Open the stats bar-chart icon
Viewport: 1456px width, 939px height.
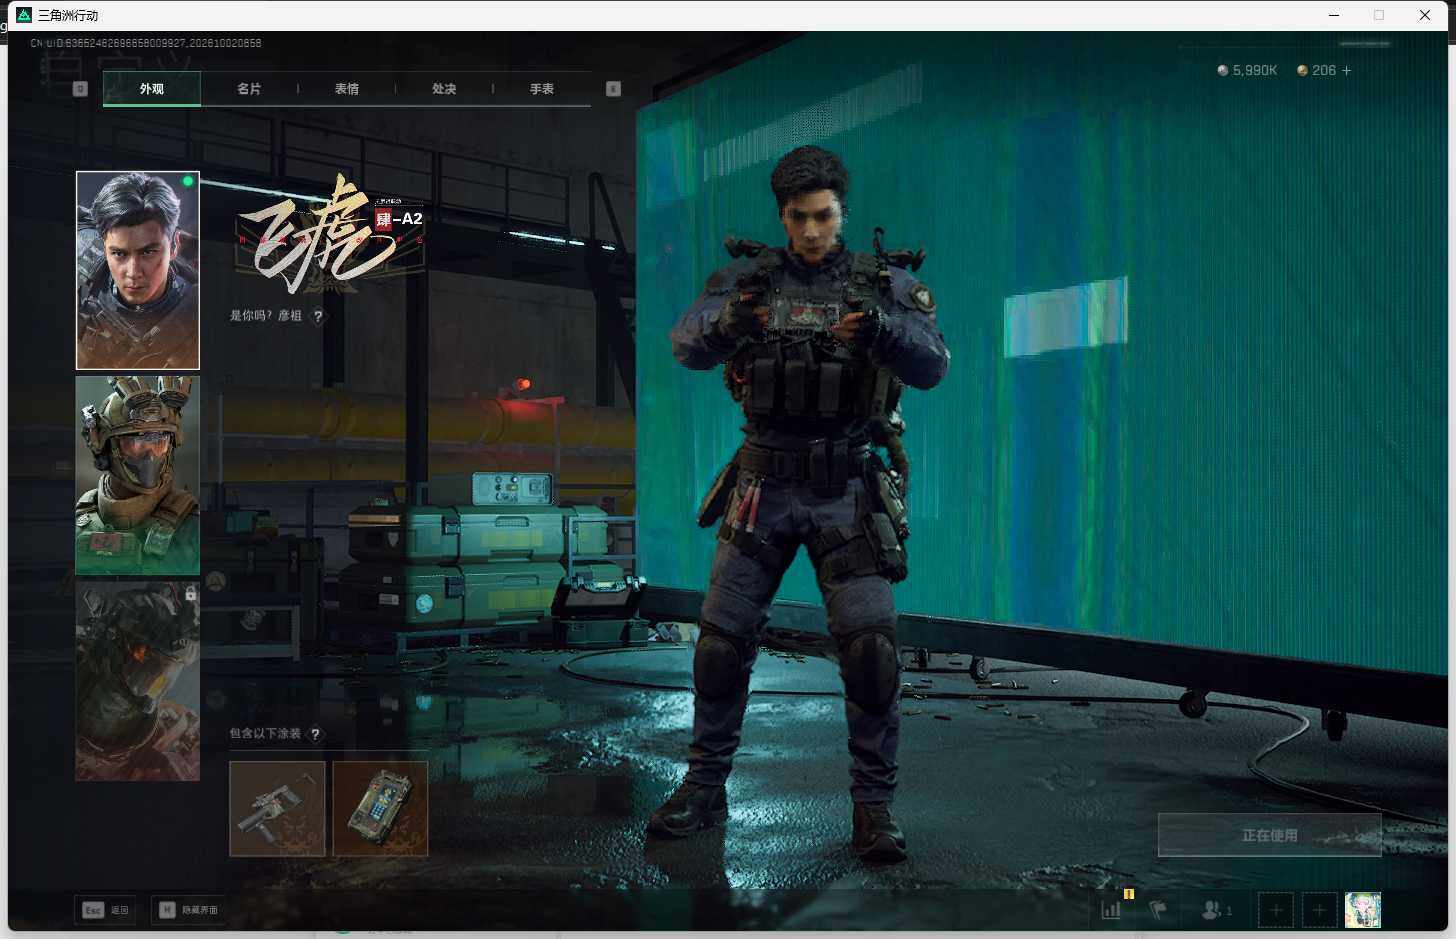pyautogui.click(x=1111, y=909)
